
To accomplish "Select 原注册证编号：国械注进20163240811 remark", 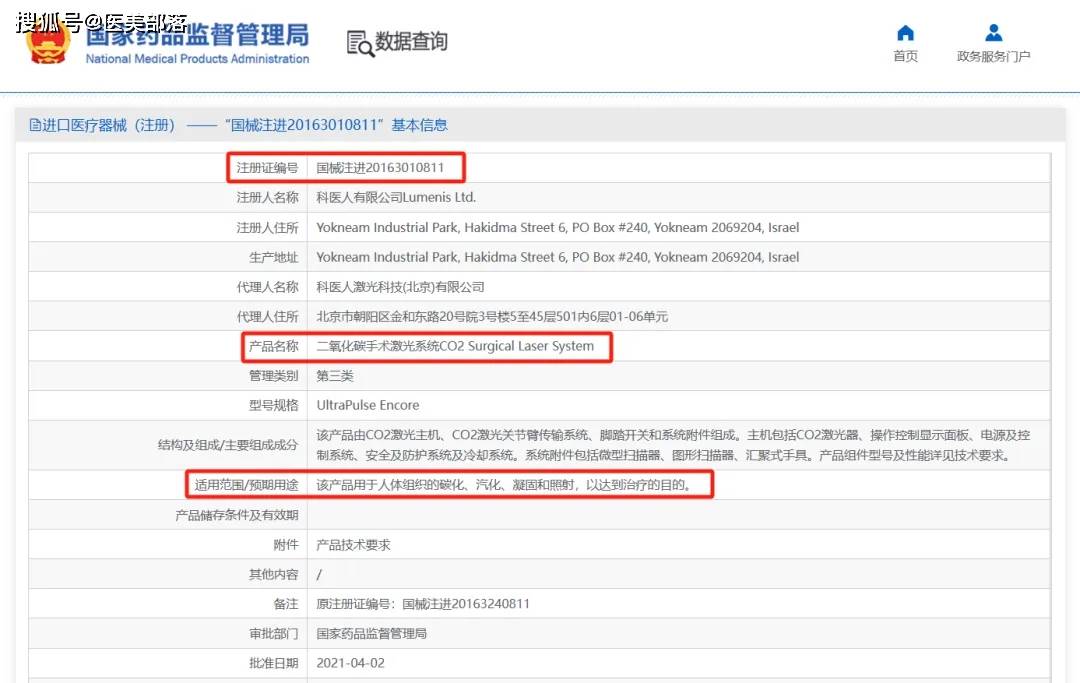I will (x=423, y=604).
